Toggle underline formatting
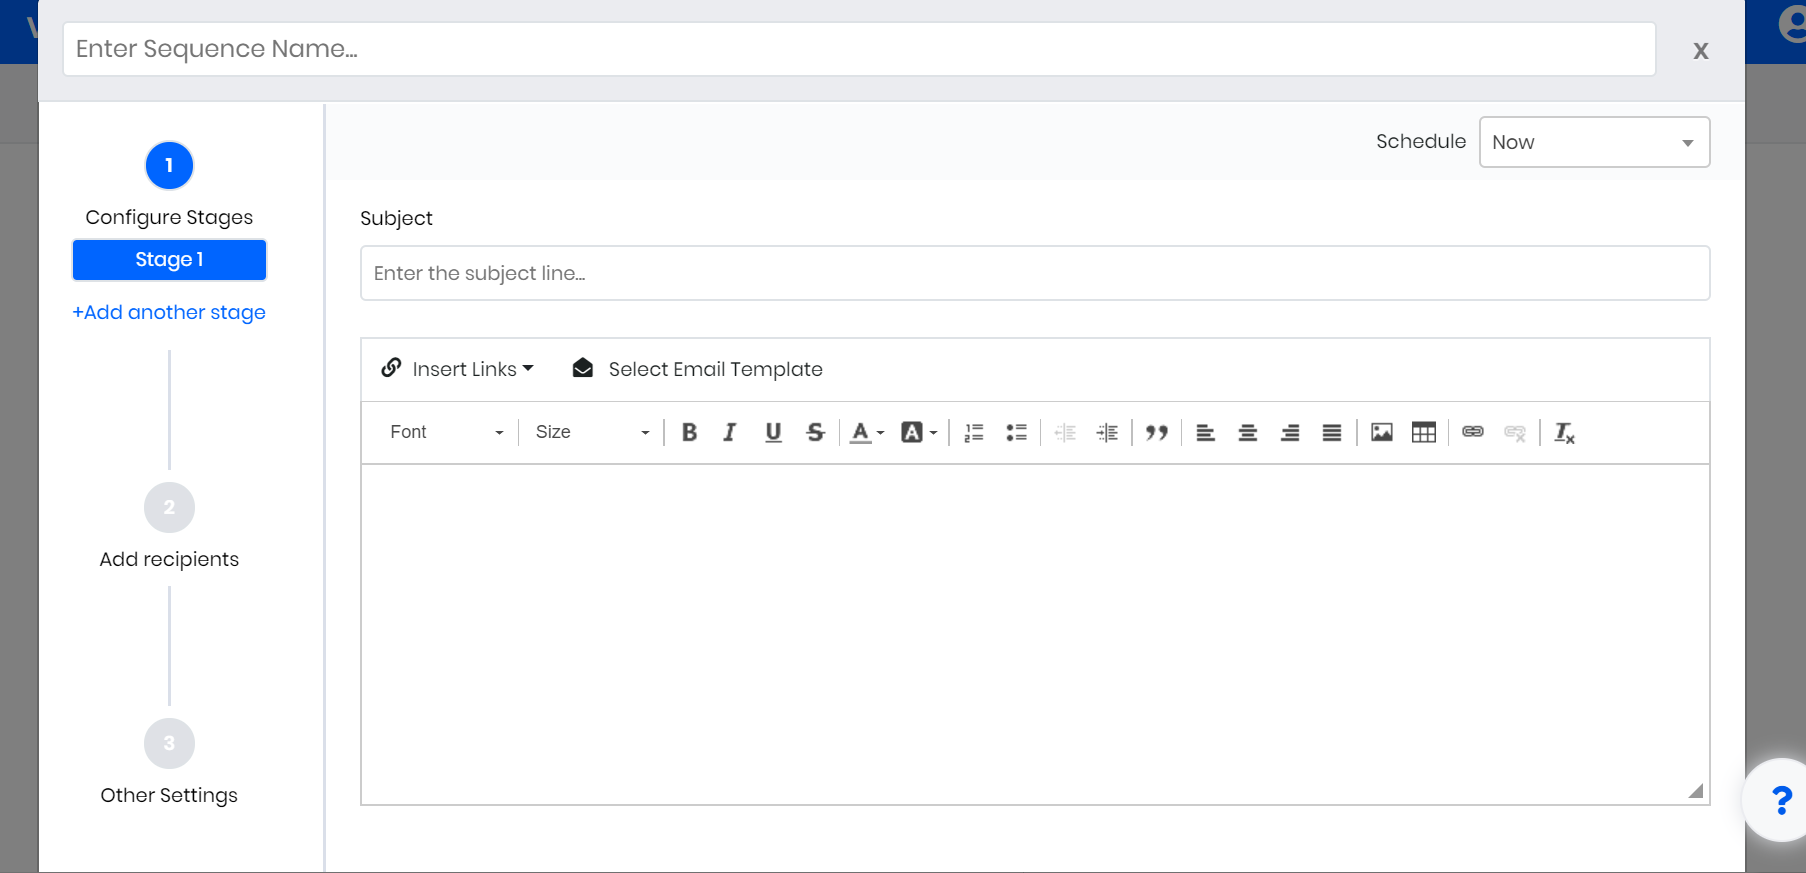The height and width of the screenshot is (873, 1806). 773,432
